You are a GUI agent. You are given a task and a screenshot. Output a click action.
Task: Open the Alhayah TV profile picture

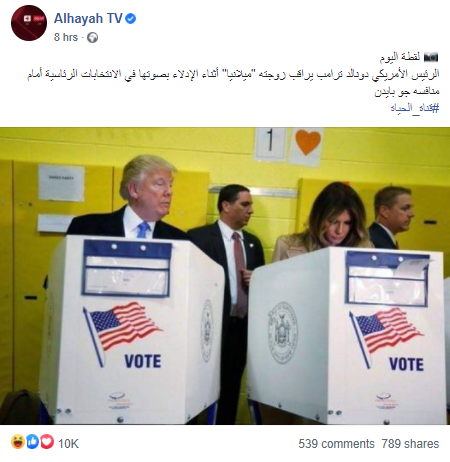click(29, 23)
